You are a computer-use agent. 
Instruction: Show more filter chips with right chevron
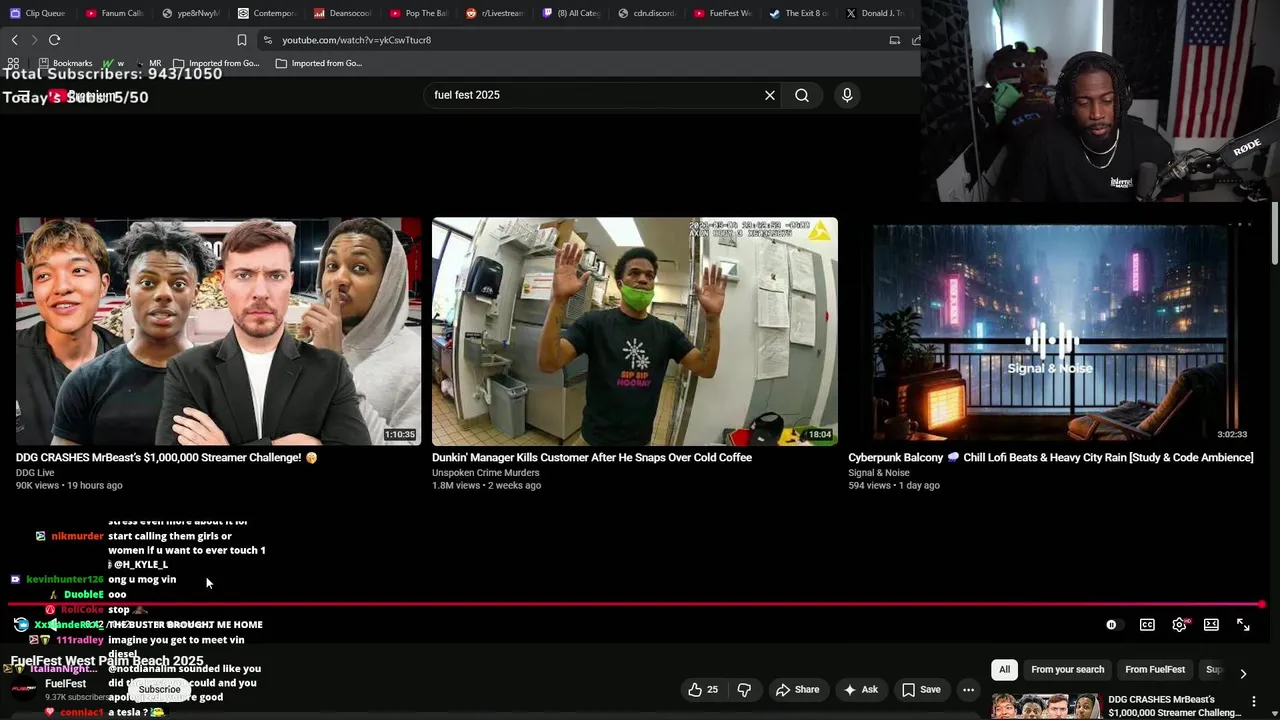click(1243, 673)
